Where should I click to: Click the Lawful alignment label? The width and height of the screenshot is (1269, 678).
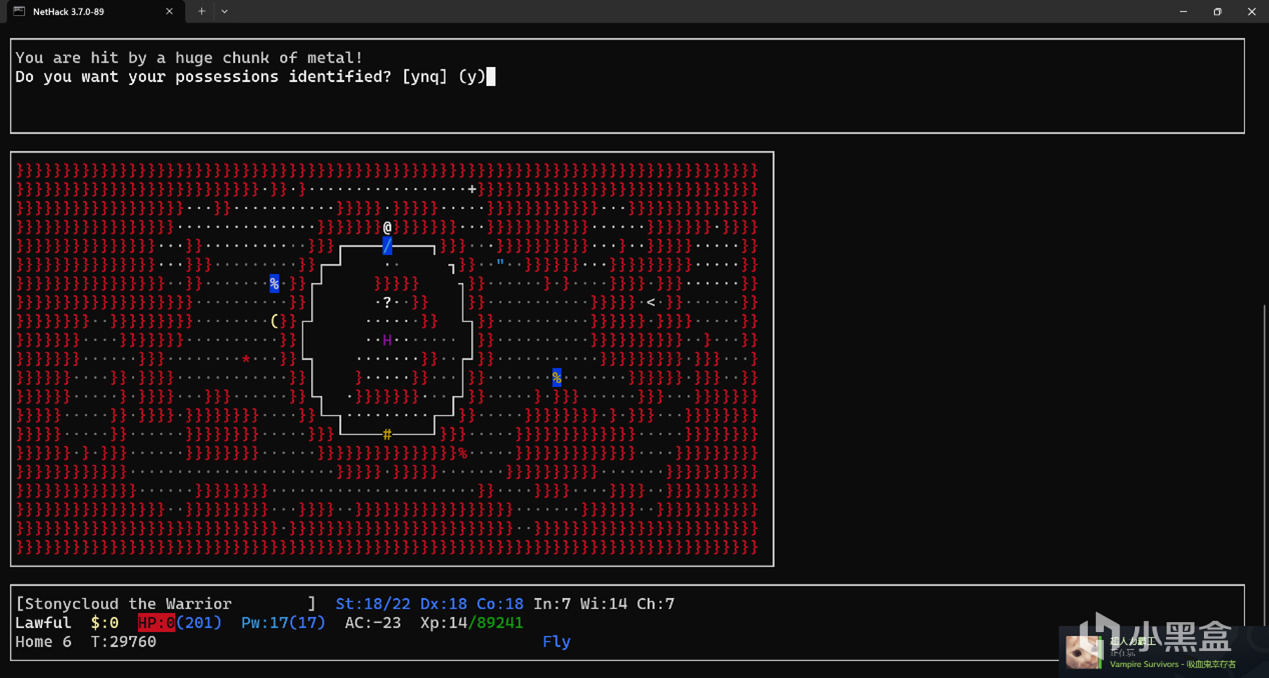click(43, 623)
